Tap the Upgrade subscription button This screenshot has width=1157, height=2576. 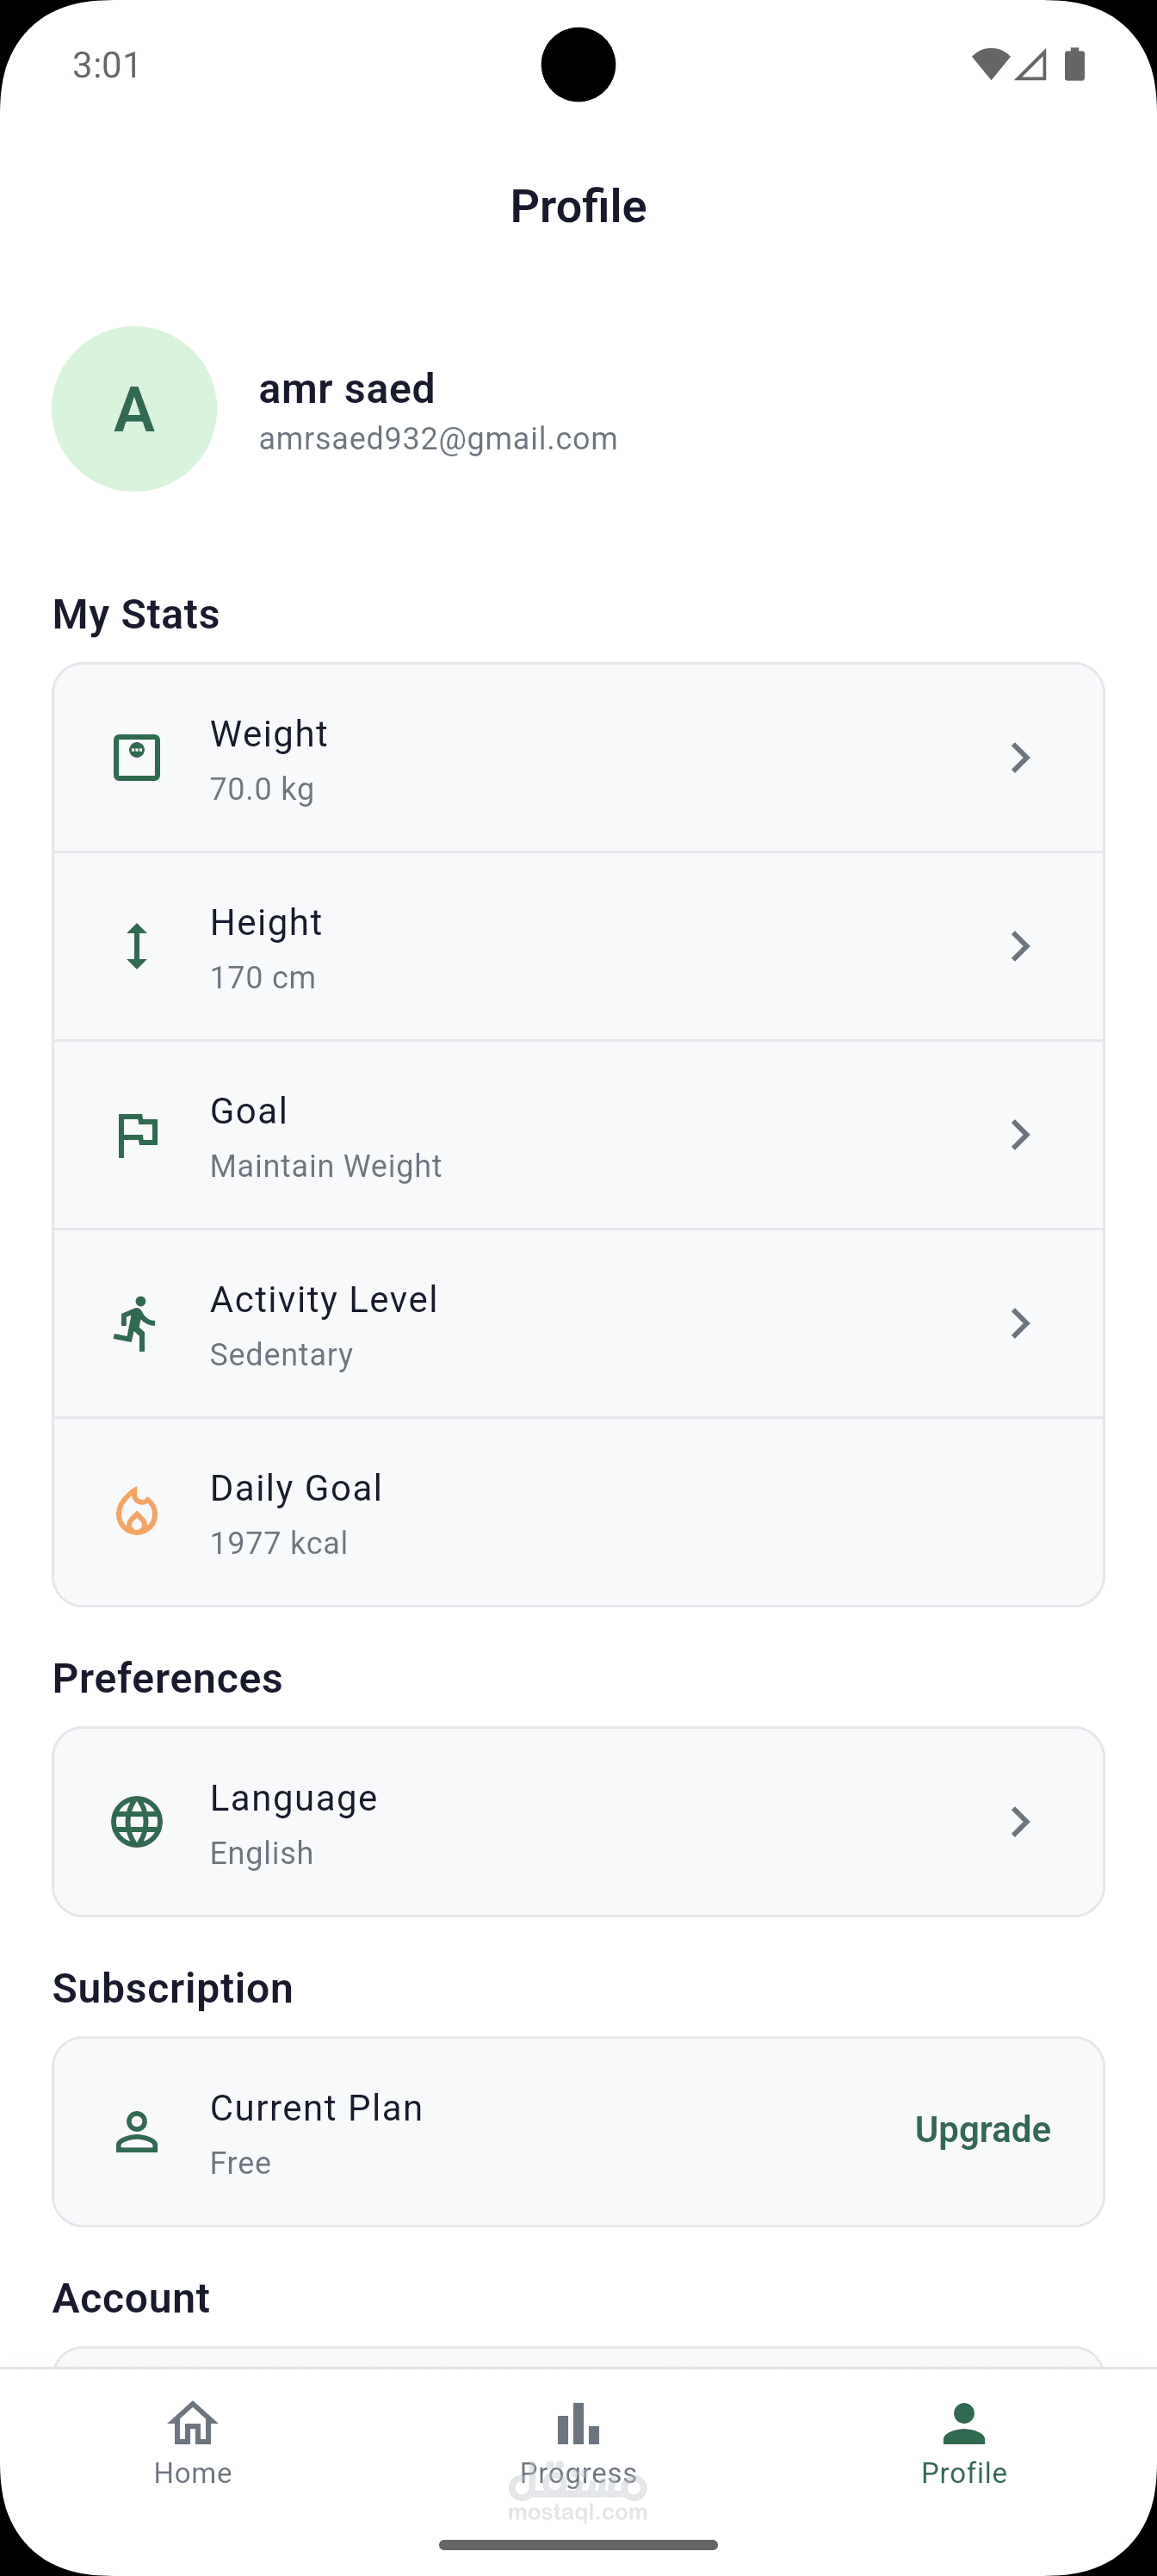[x=982, y=2130]
